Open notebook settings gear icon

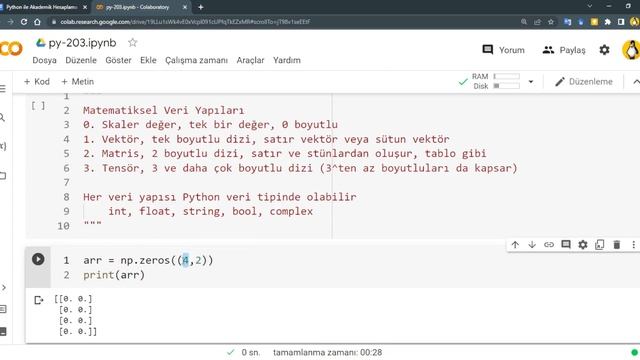pos(604,50)
